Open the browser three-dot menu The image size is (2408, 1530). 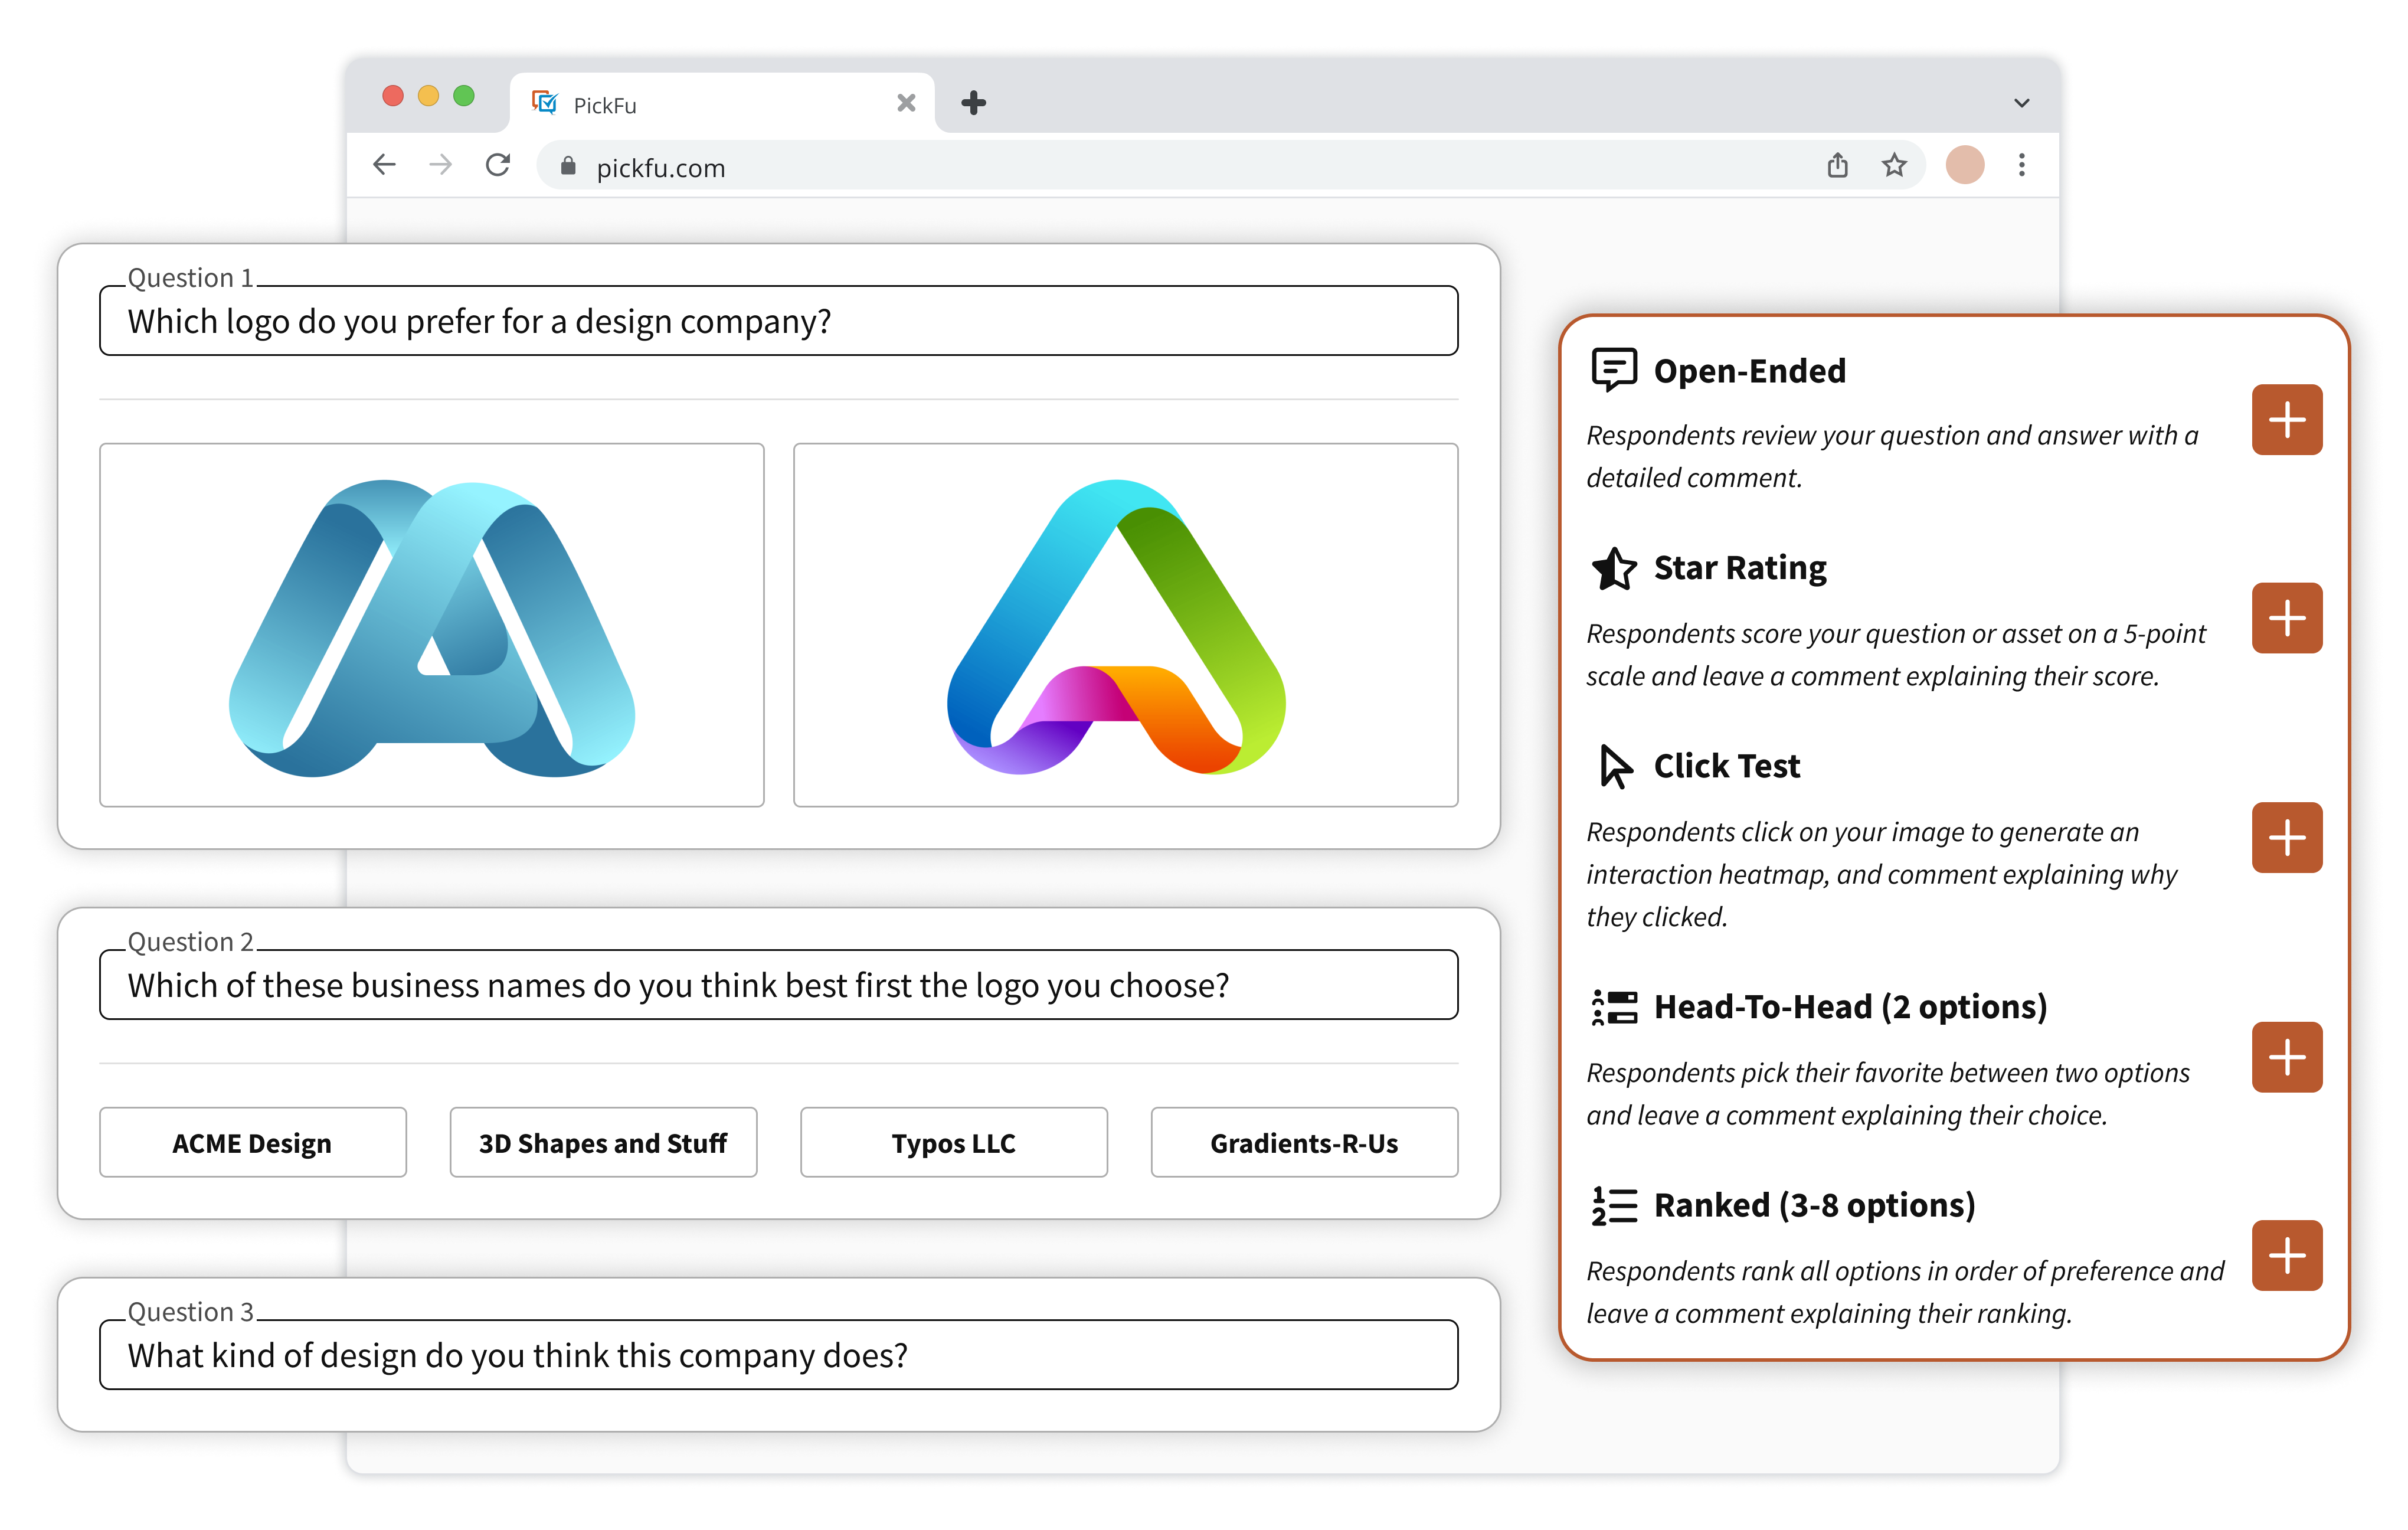[2021, 166]
